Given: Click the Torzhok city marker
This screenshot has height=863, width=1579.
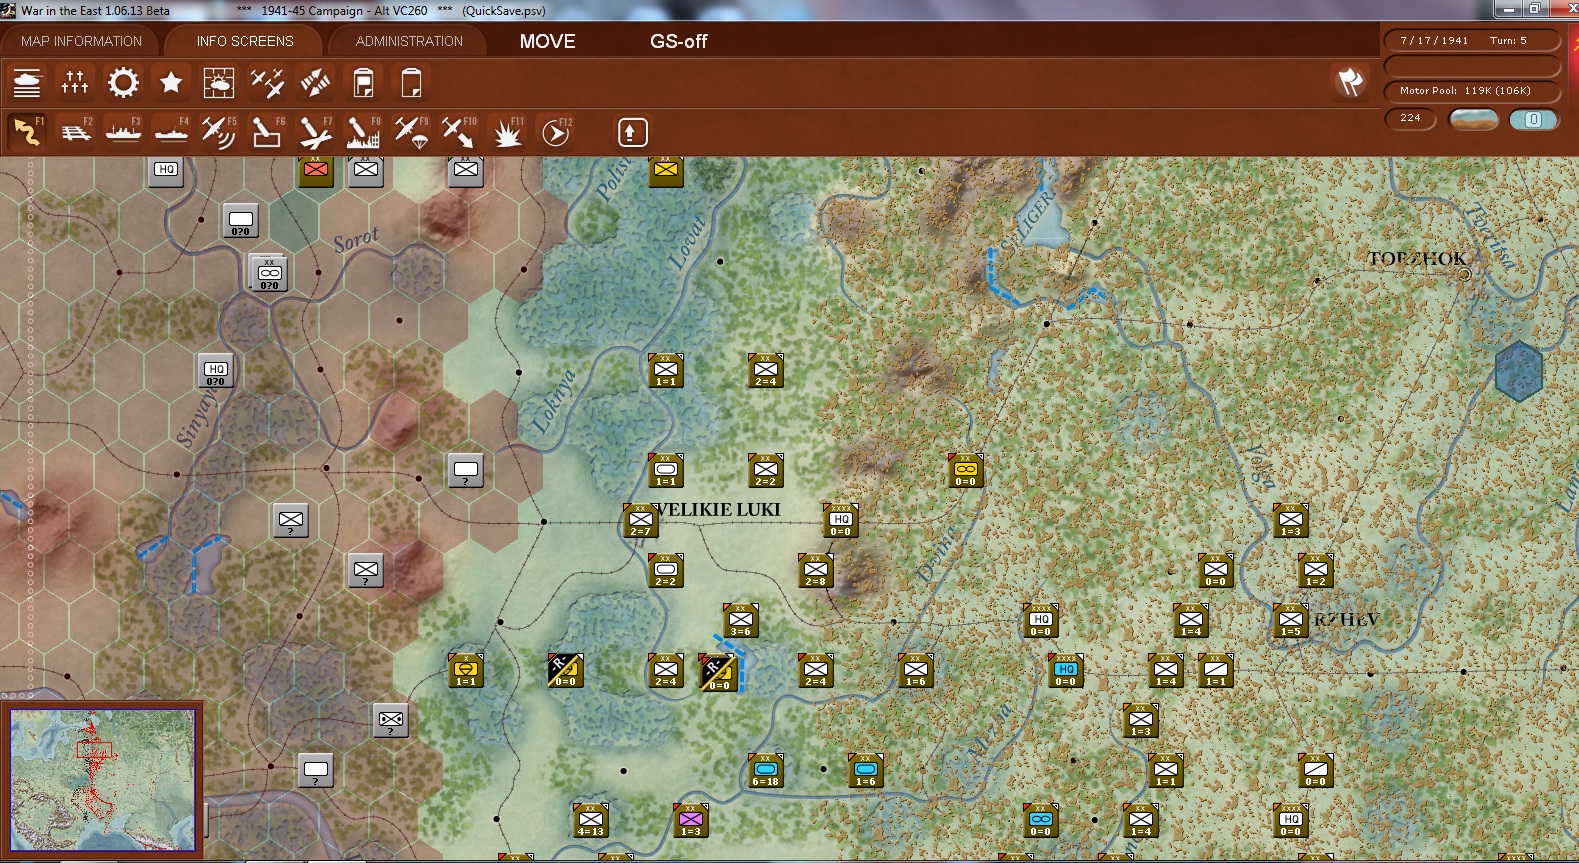Looking at the screenshot, I should pos(1464,273).
